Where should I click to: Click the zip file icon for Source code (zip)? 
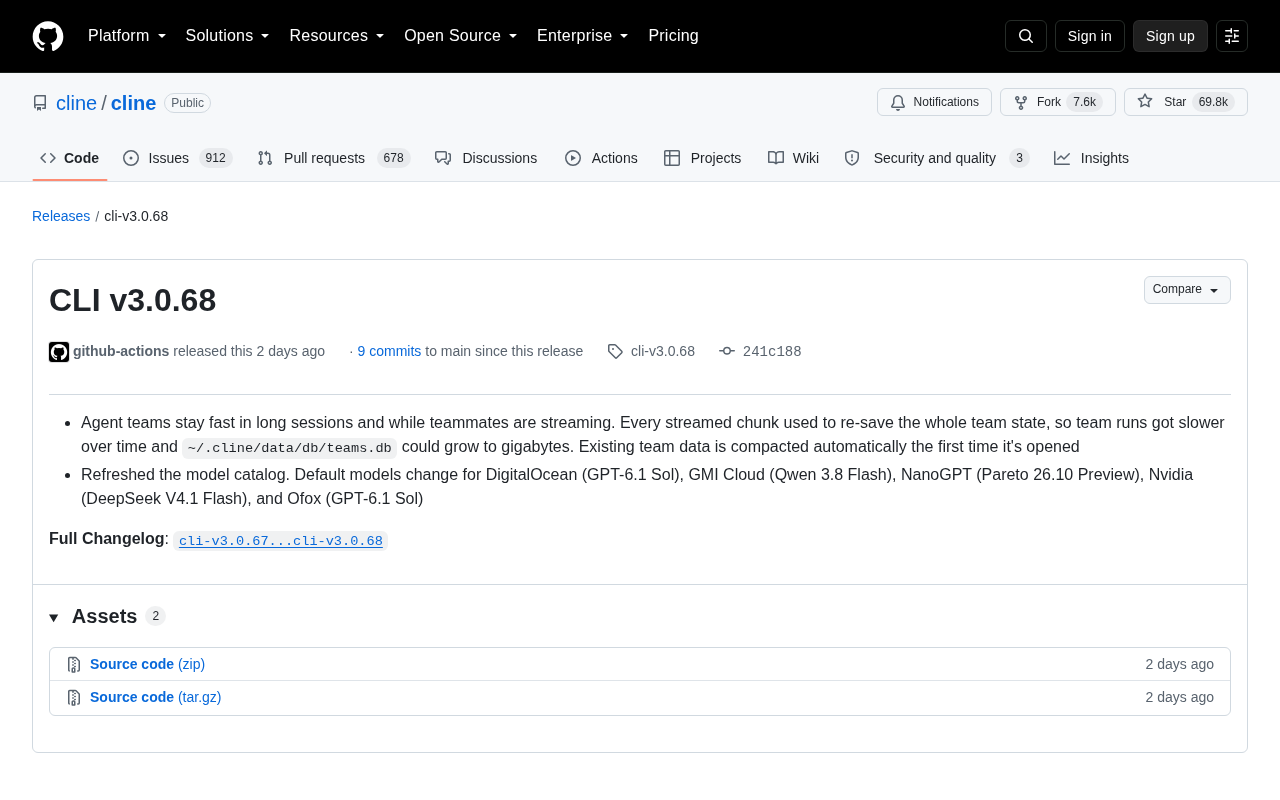(74, 665)
